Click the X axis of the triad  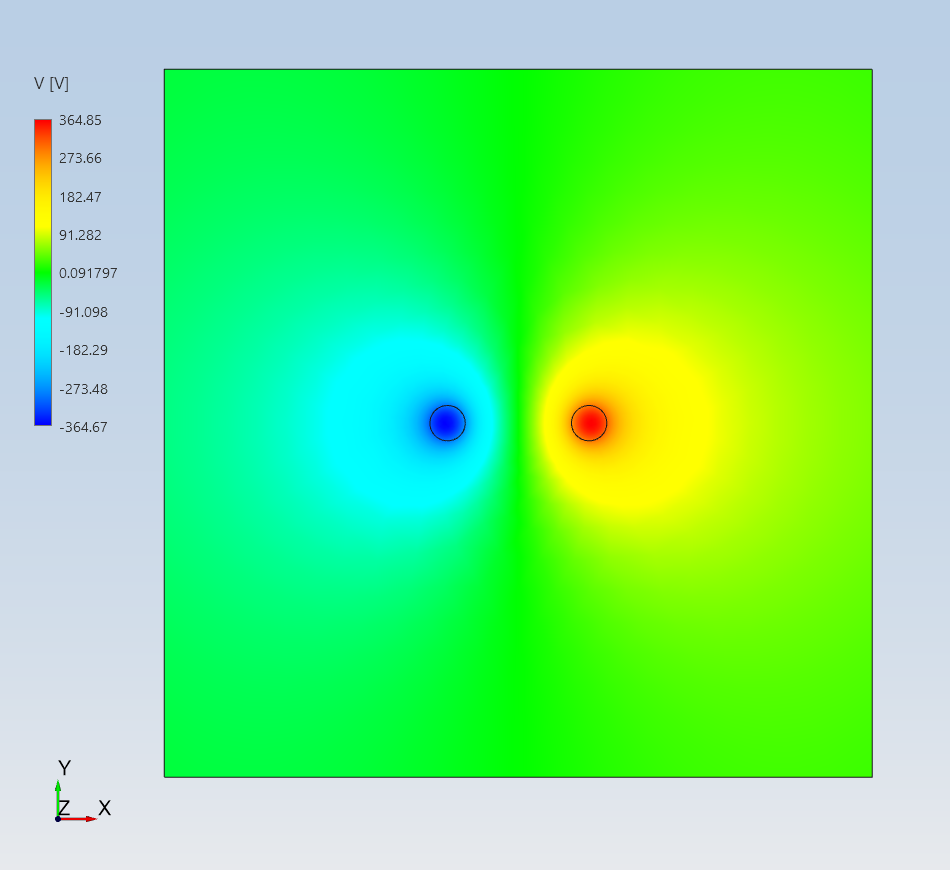click(x=78, y=819)
